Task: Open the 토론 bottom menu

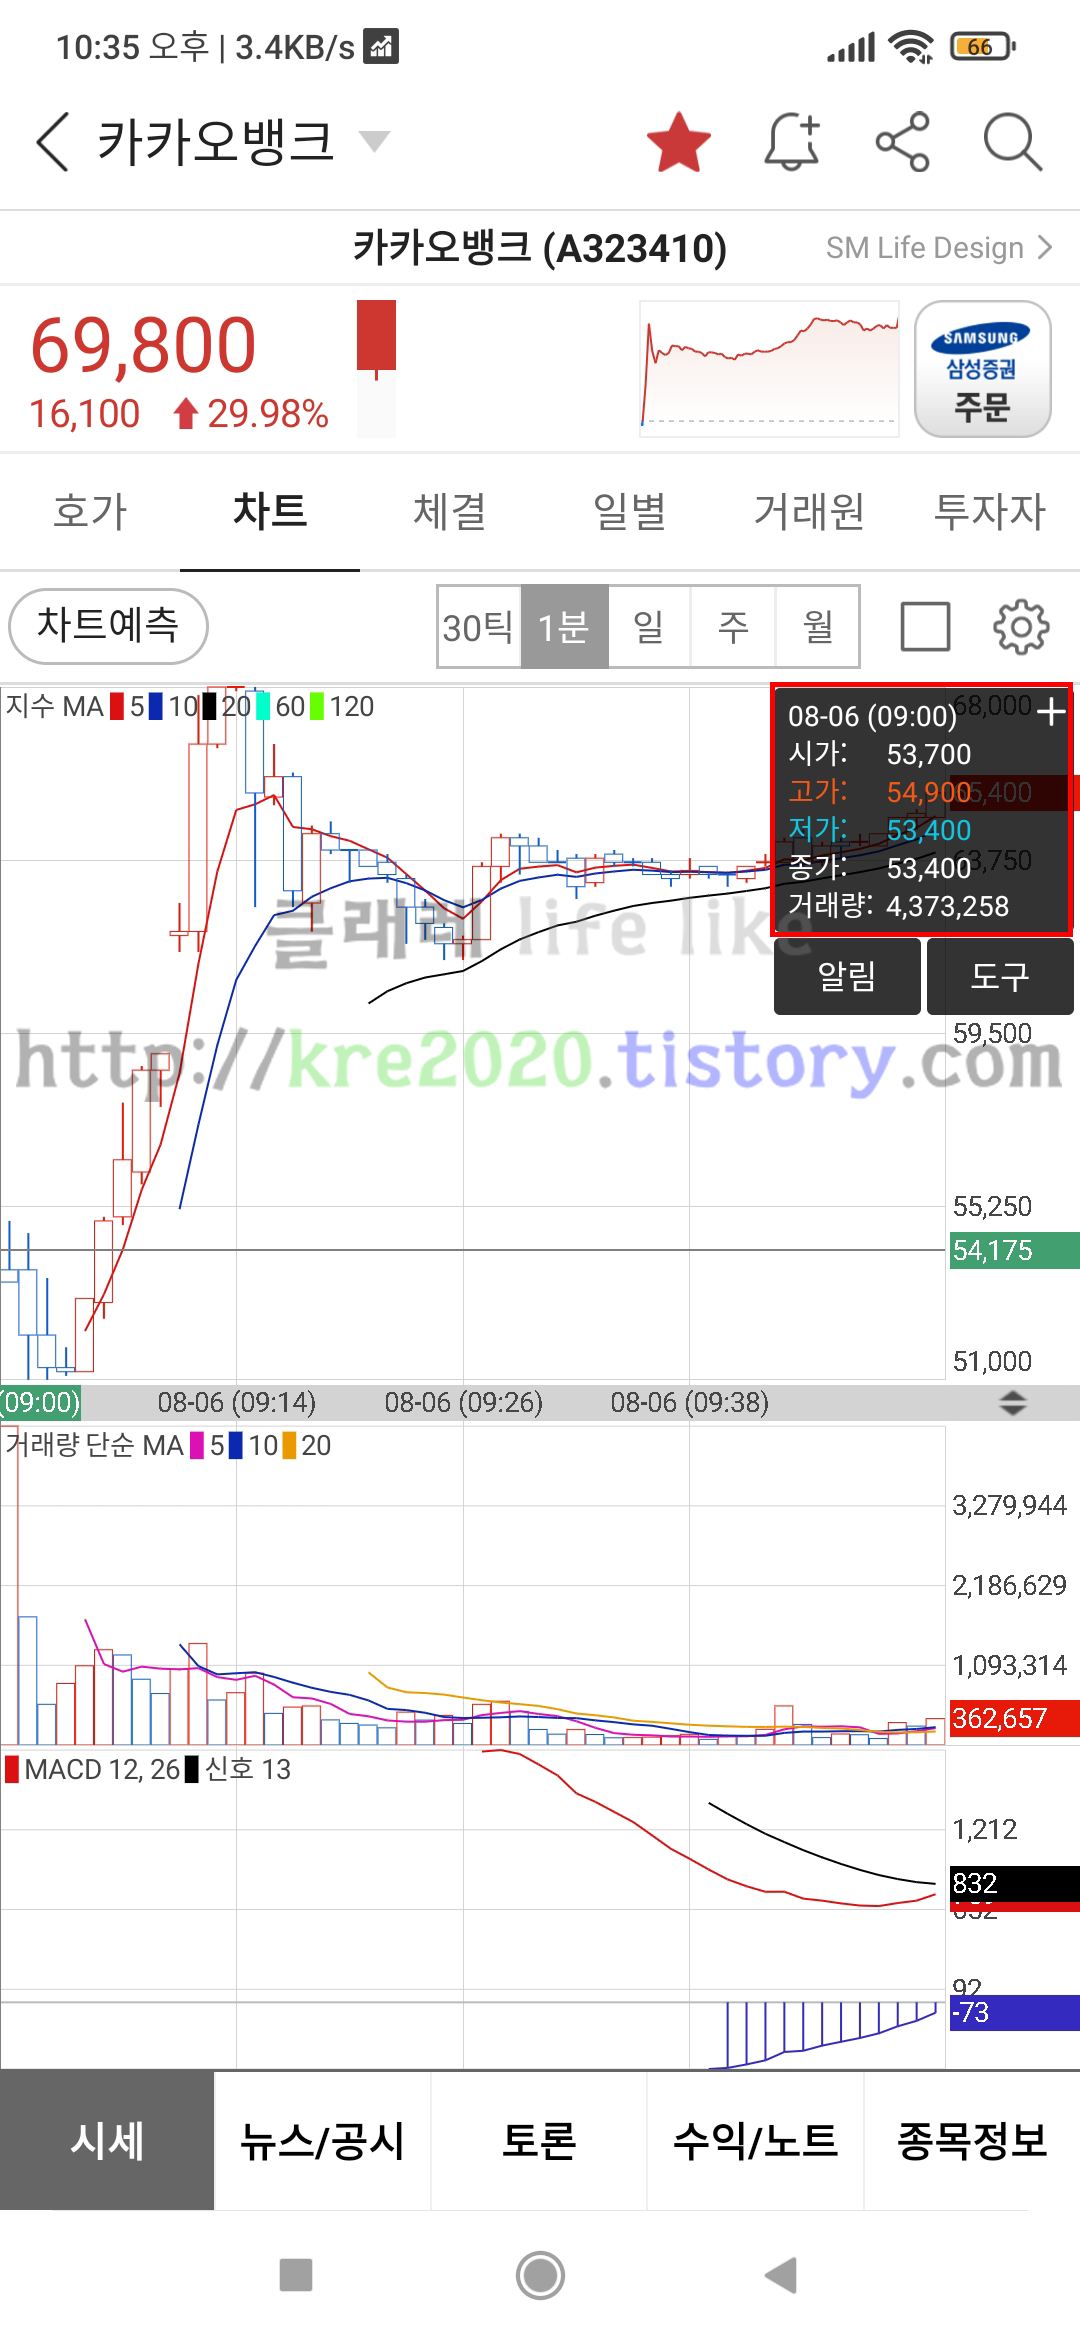Action: point(539,2141)
